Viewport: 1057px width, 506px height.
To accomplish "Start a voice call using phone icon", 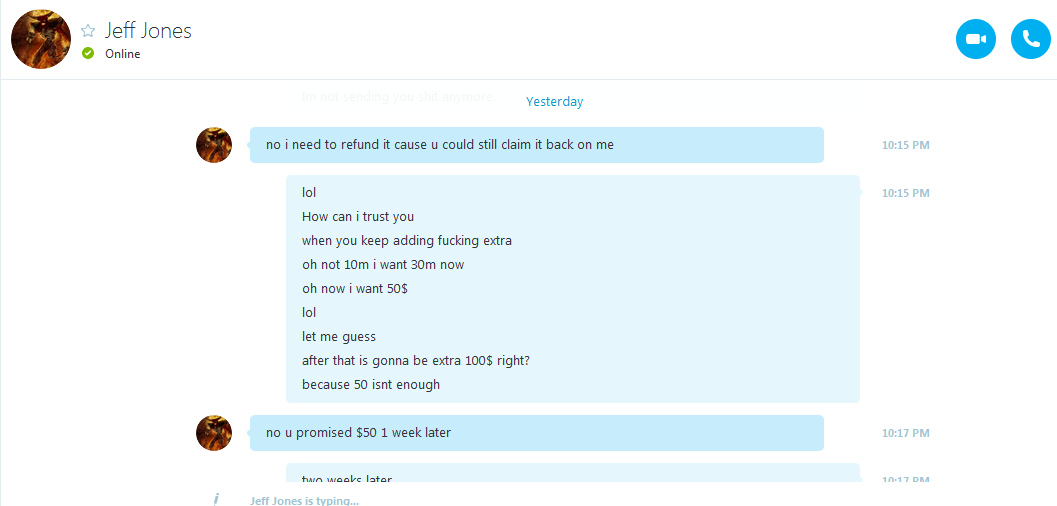I will pos(1031,39).
